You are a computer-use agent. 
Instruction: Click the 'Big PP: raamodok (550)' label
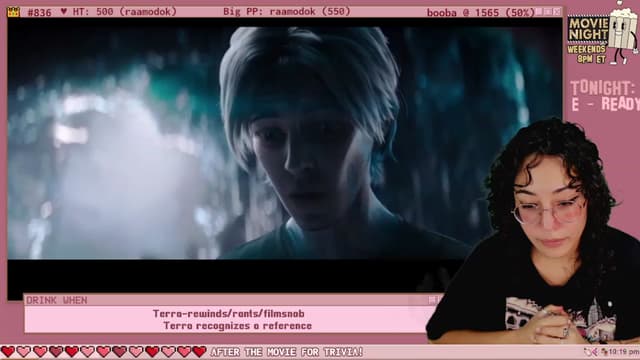pos(287,11)
